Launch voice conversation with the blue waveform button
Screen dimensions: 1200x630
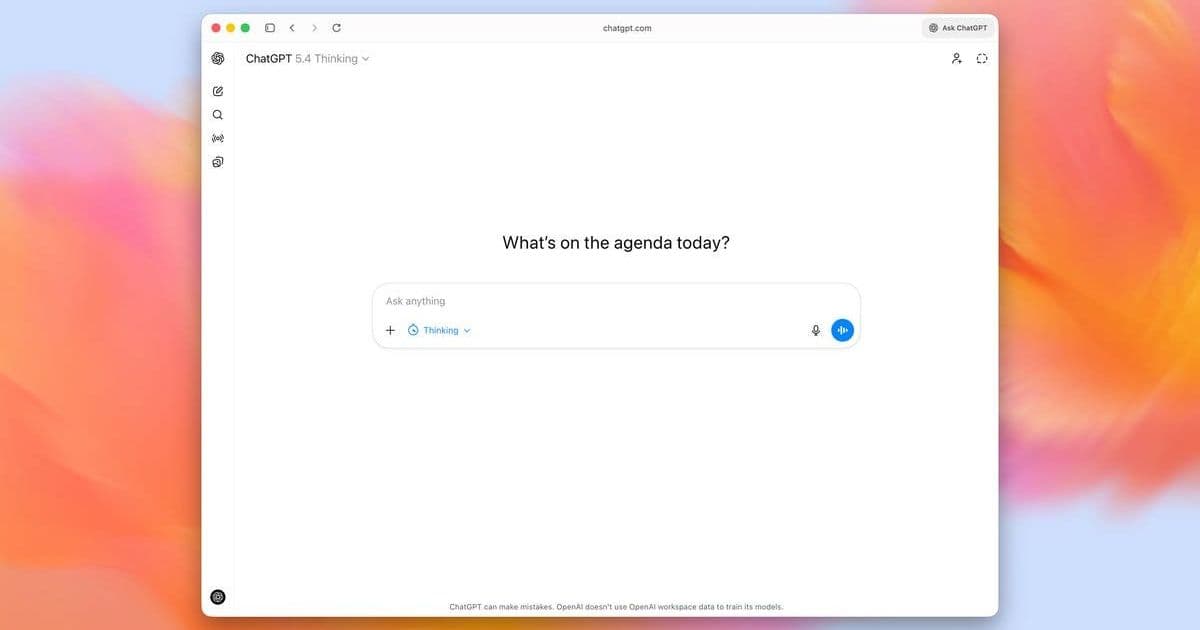(x=841, y=329)
